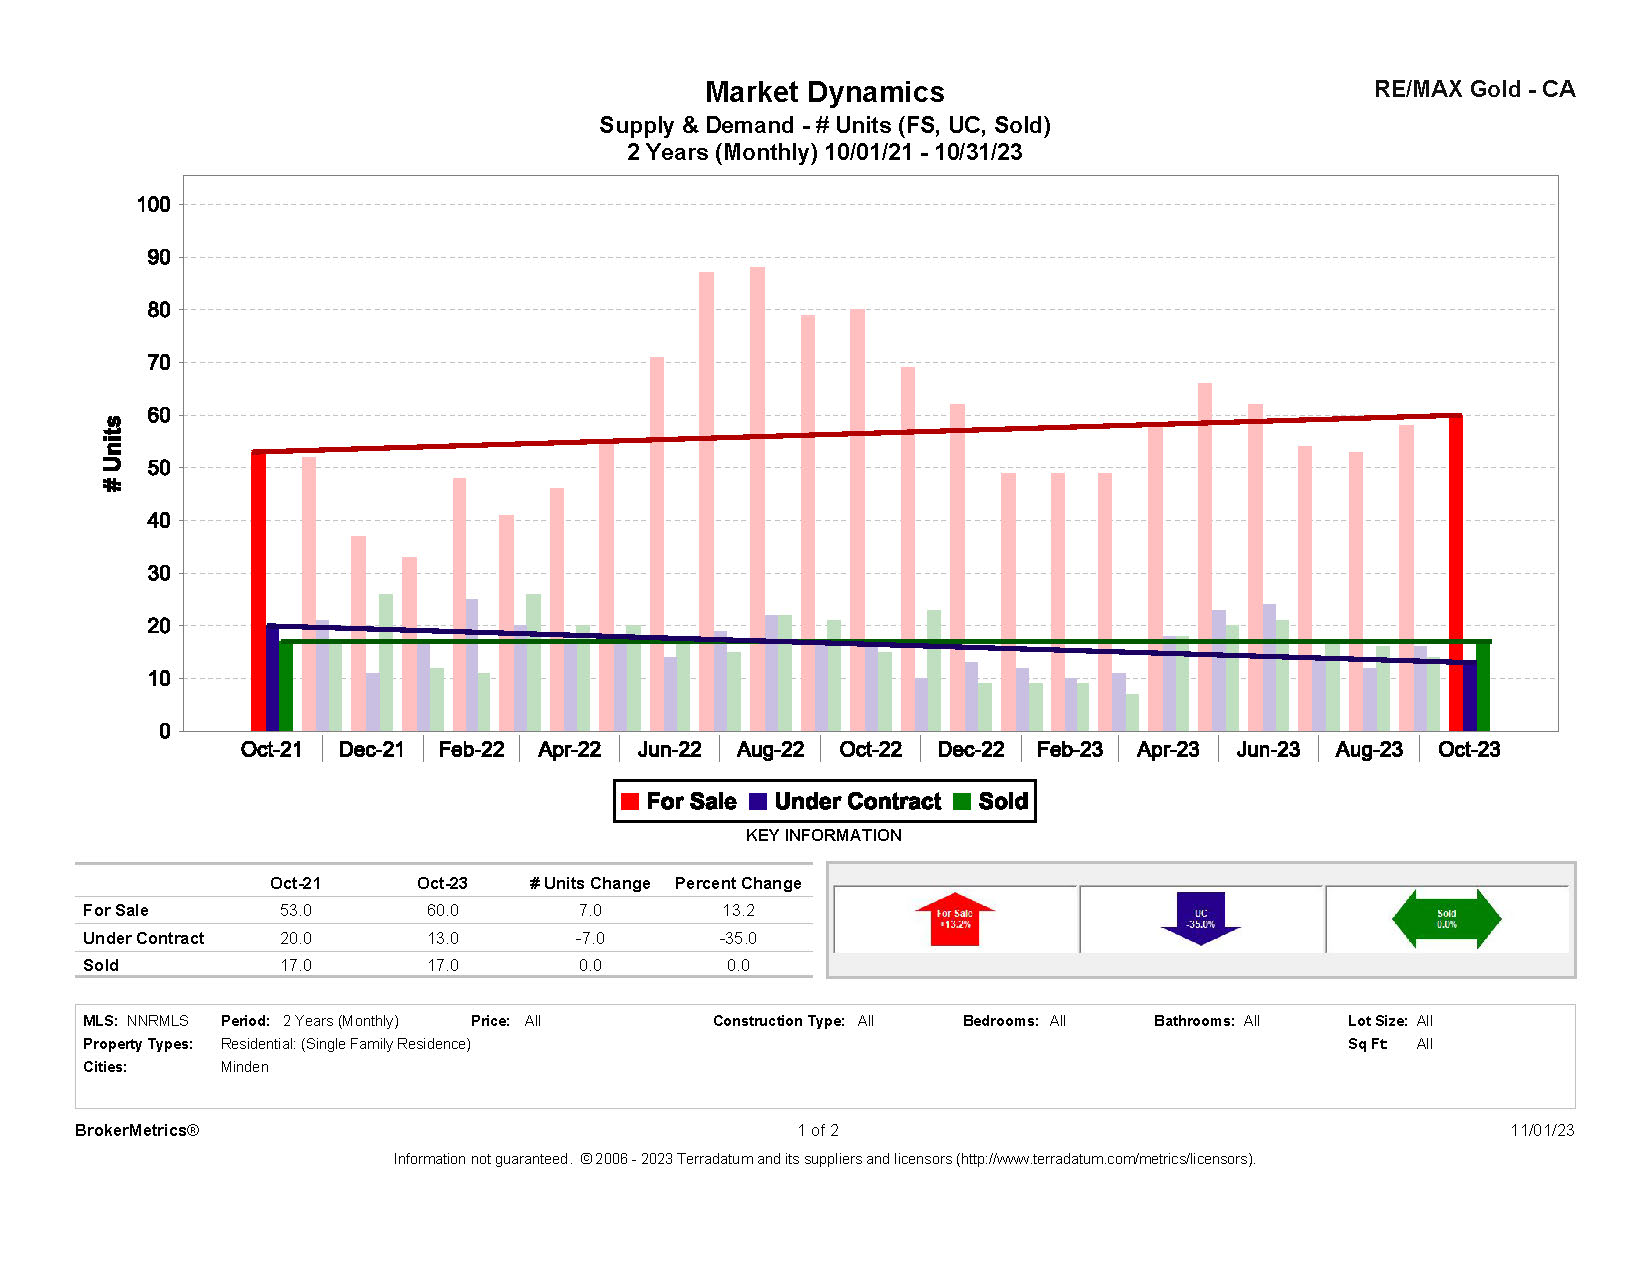Click the Under Contract units change -7.0
1648x1275 pixels.
[x=590, y=938]
